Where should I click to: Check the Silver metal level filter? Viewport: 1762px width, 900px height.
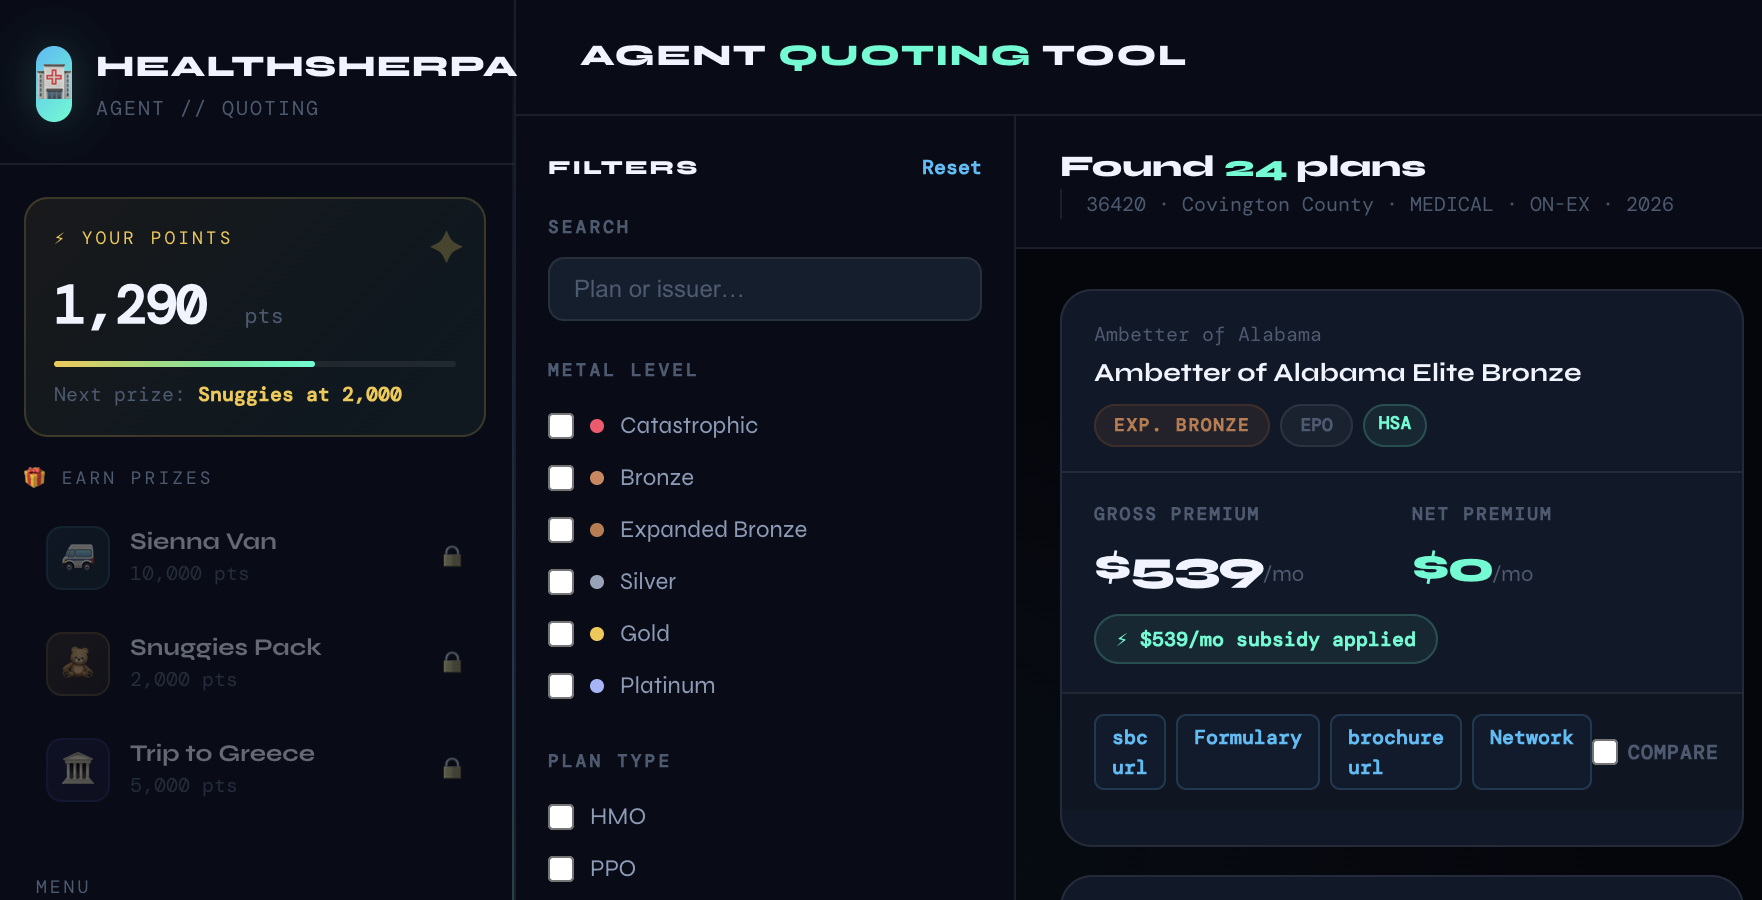[561, 582]
